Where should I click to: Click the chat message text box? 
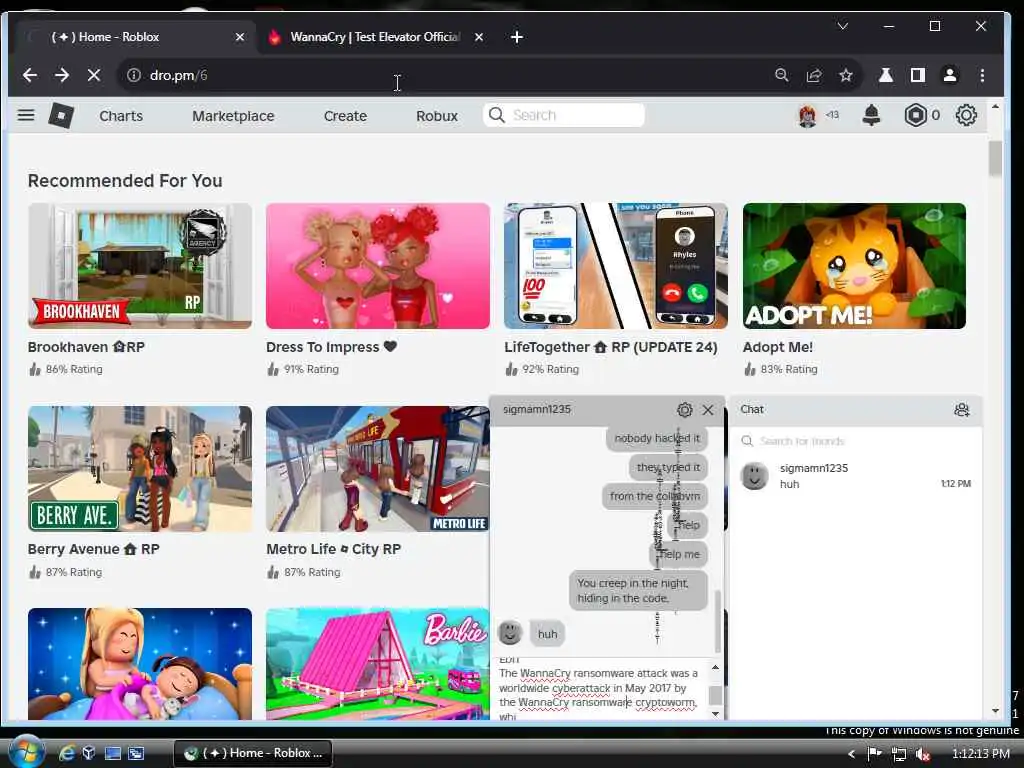(600, 688)
